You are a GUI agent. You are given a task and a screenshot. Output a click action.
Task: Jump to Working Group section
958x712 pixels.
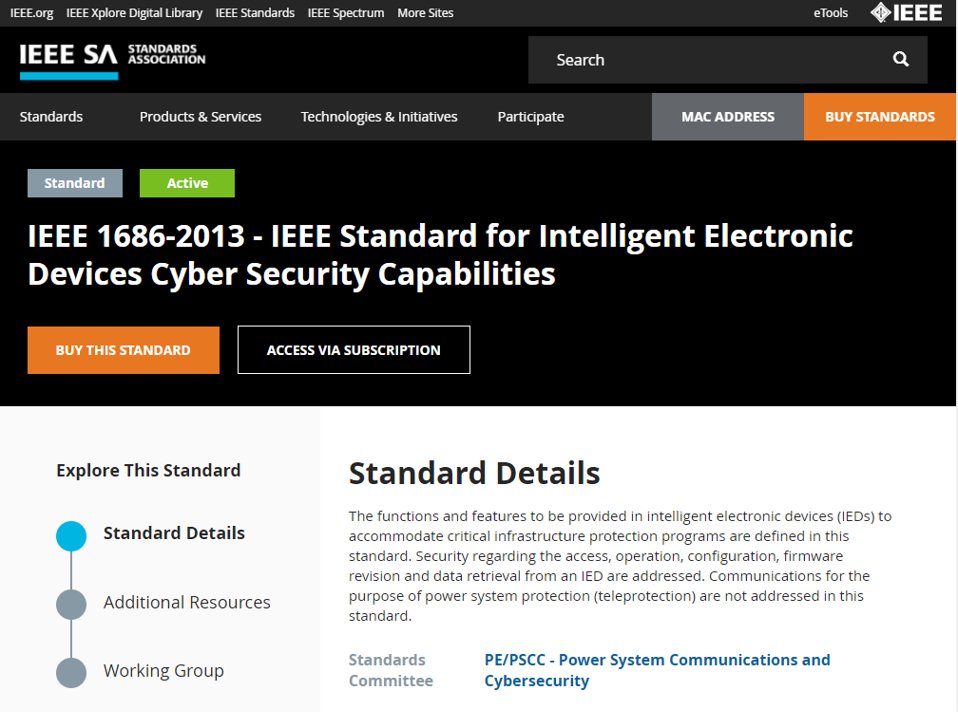tap(164, 671)
